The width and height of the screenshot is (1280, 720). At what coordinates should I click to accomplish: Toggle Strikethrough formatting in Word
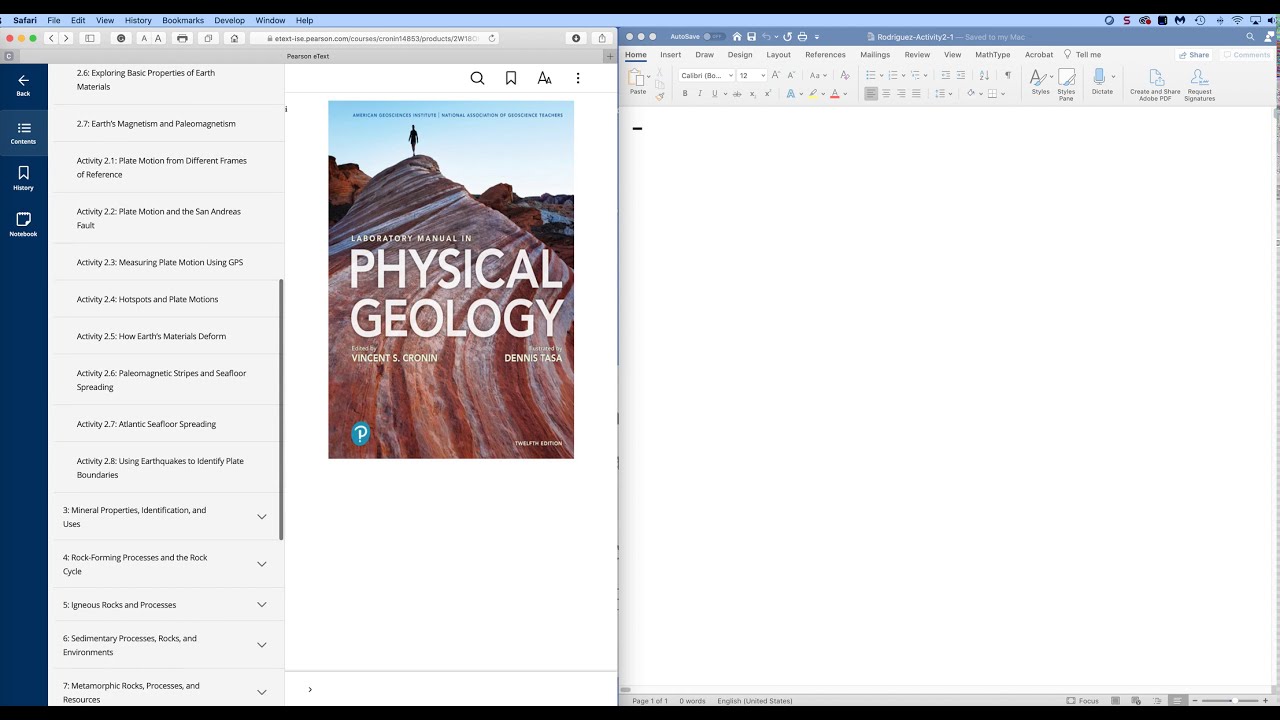[737, 94]
